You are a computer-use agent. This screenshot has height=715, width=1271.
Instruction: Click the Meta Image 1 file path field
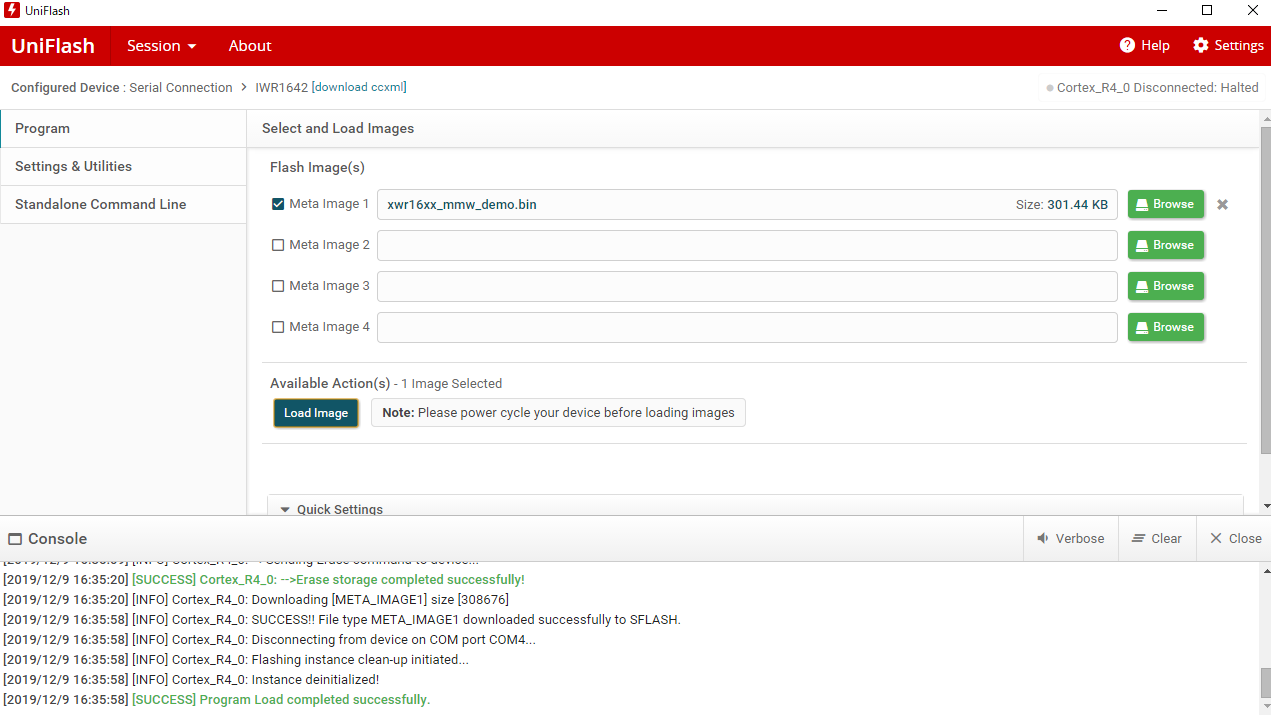tap(747, 204)
